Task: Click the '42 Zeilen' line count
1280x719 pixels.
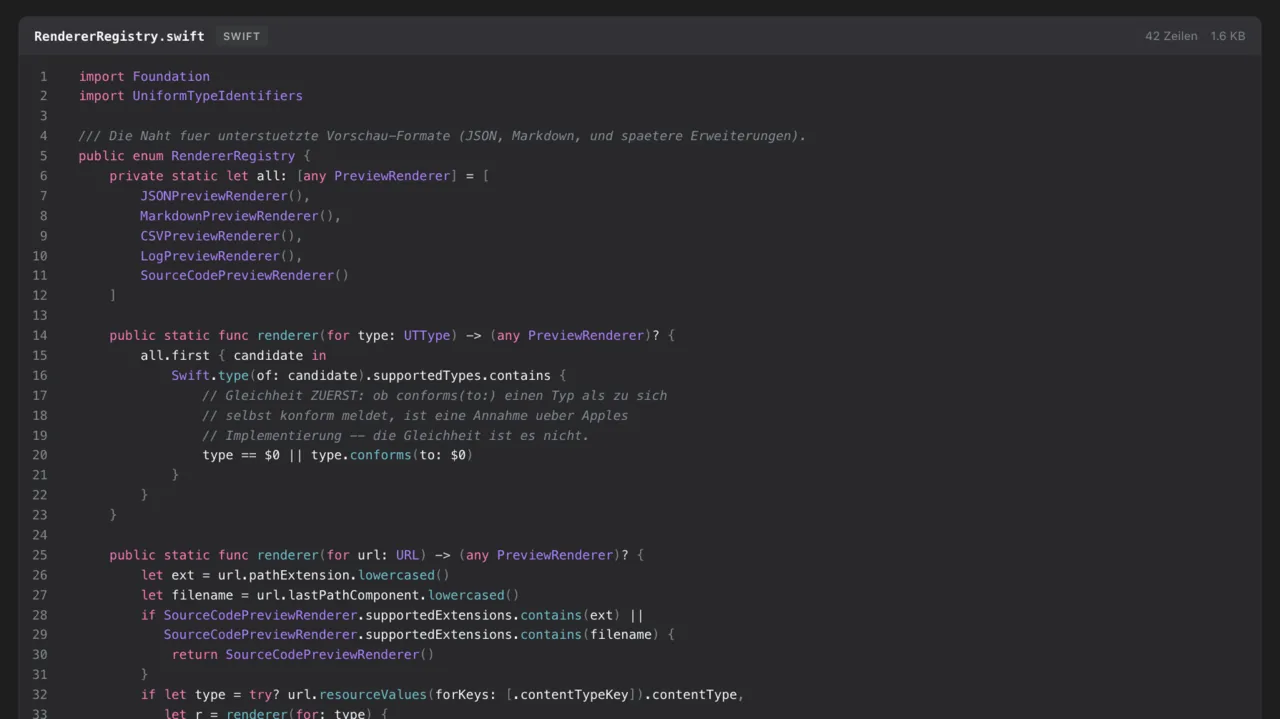Action: click(1171, 36)
